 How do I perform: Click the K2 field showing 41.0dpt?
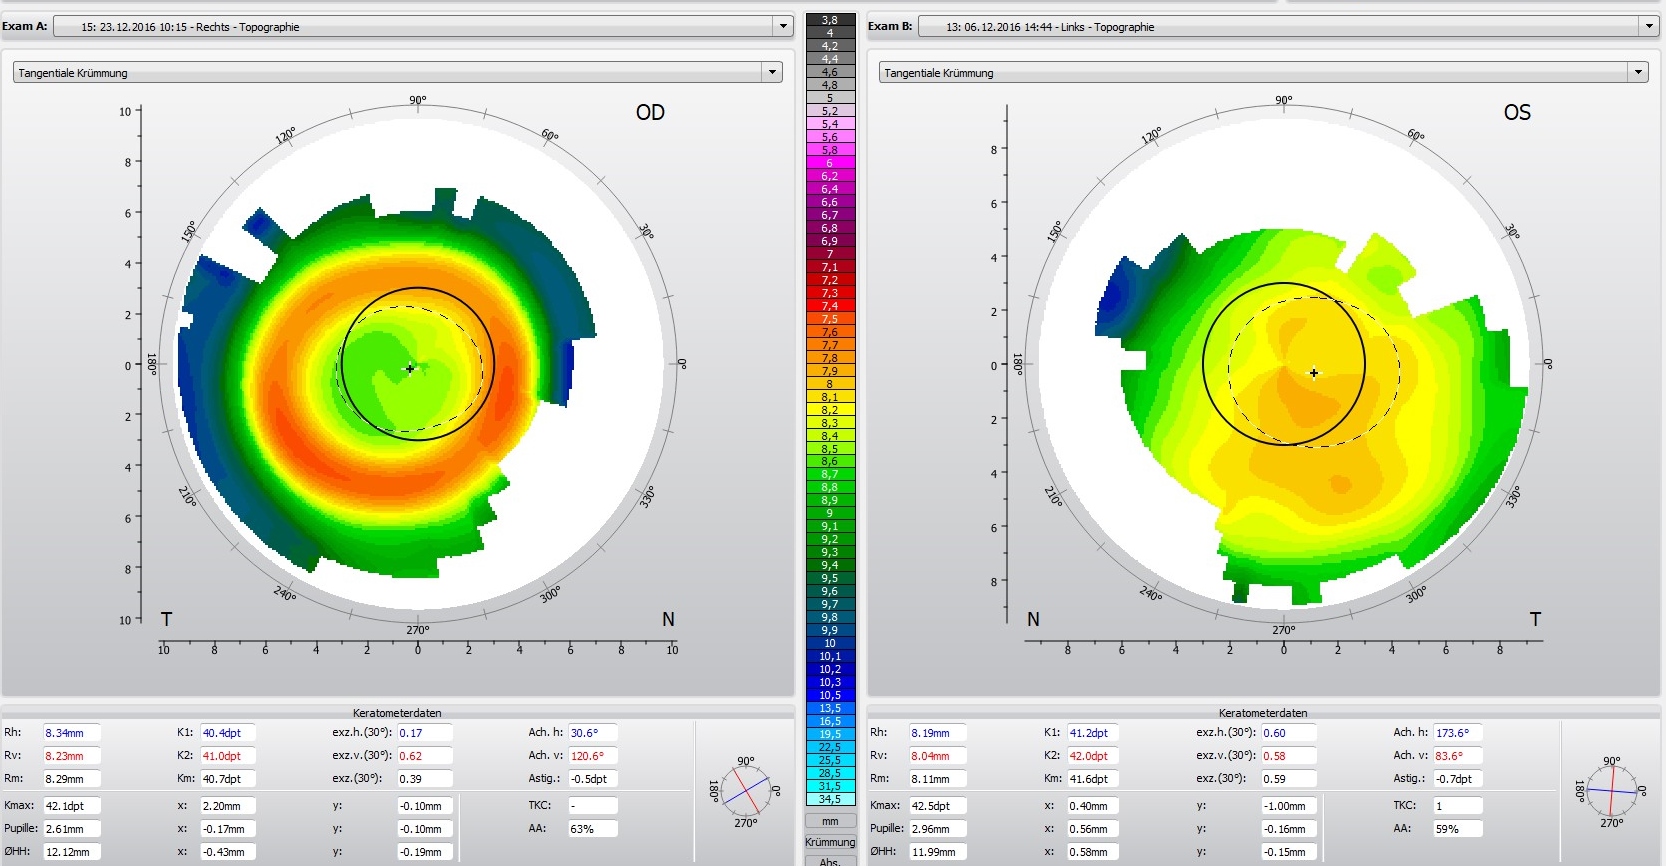click(x=228, y=756)
